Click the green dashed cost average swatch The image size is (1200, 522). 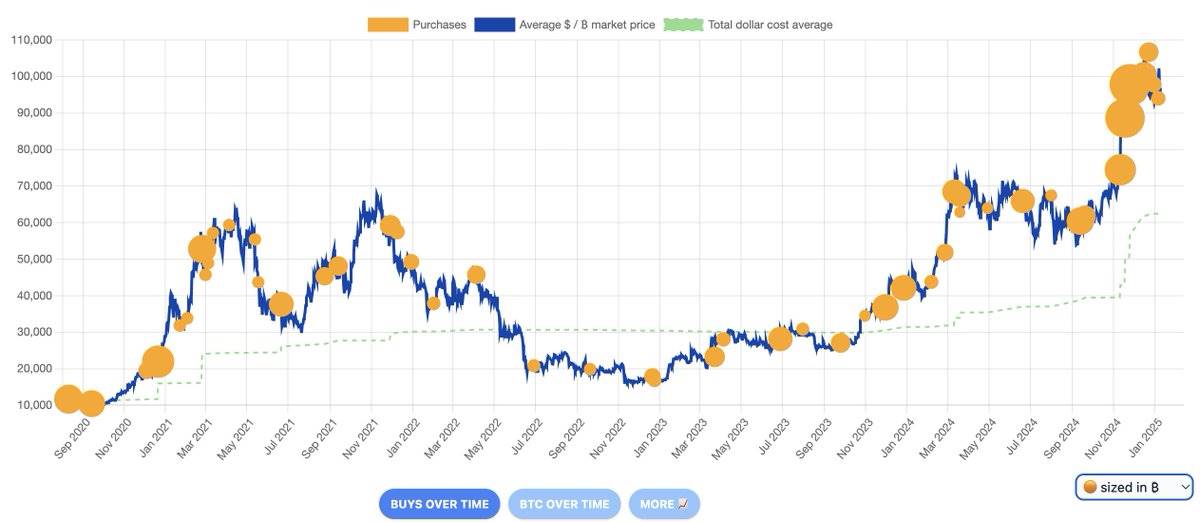684,25
